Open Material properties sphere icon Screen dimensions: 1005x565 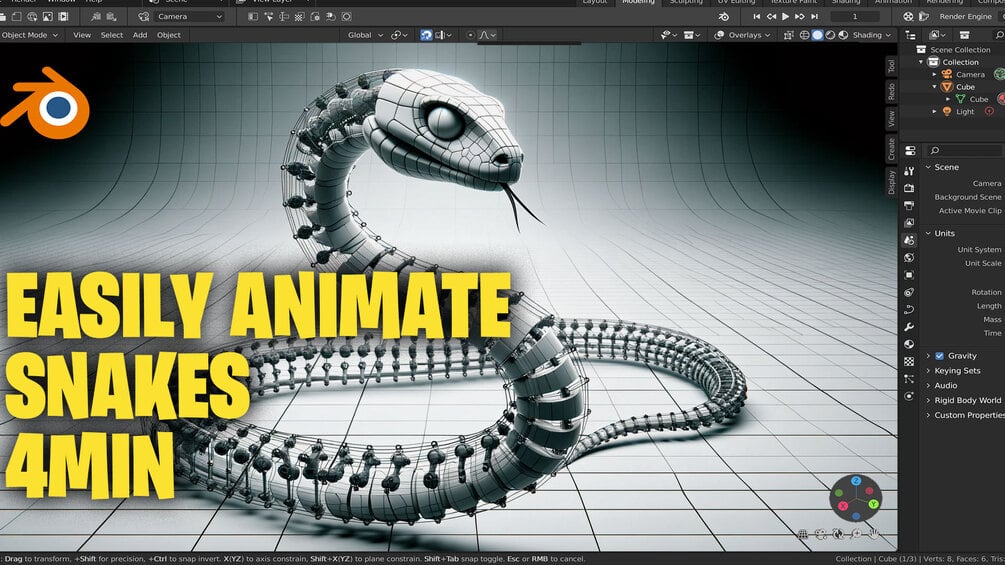(x=909, y=344)
